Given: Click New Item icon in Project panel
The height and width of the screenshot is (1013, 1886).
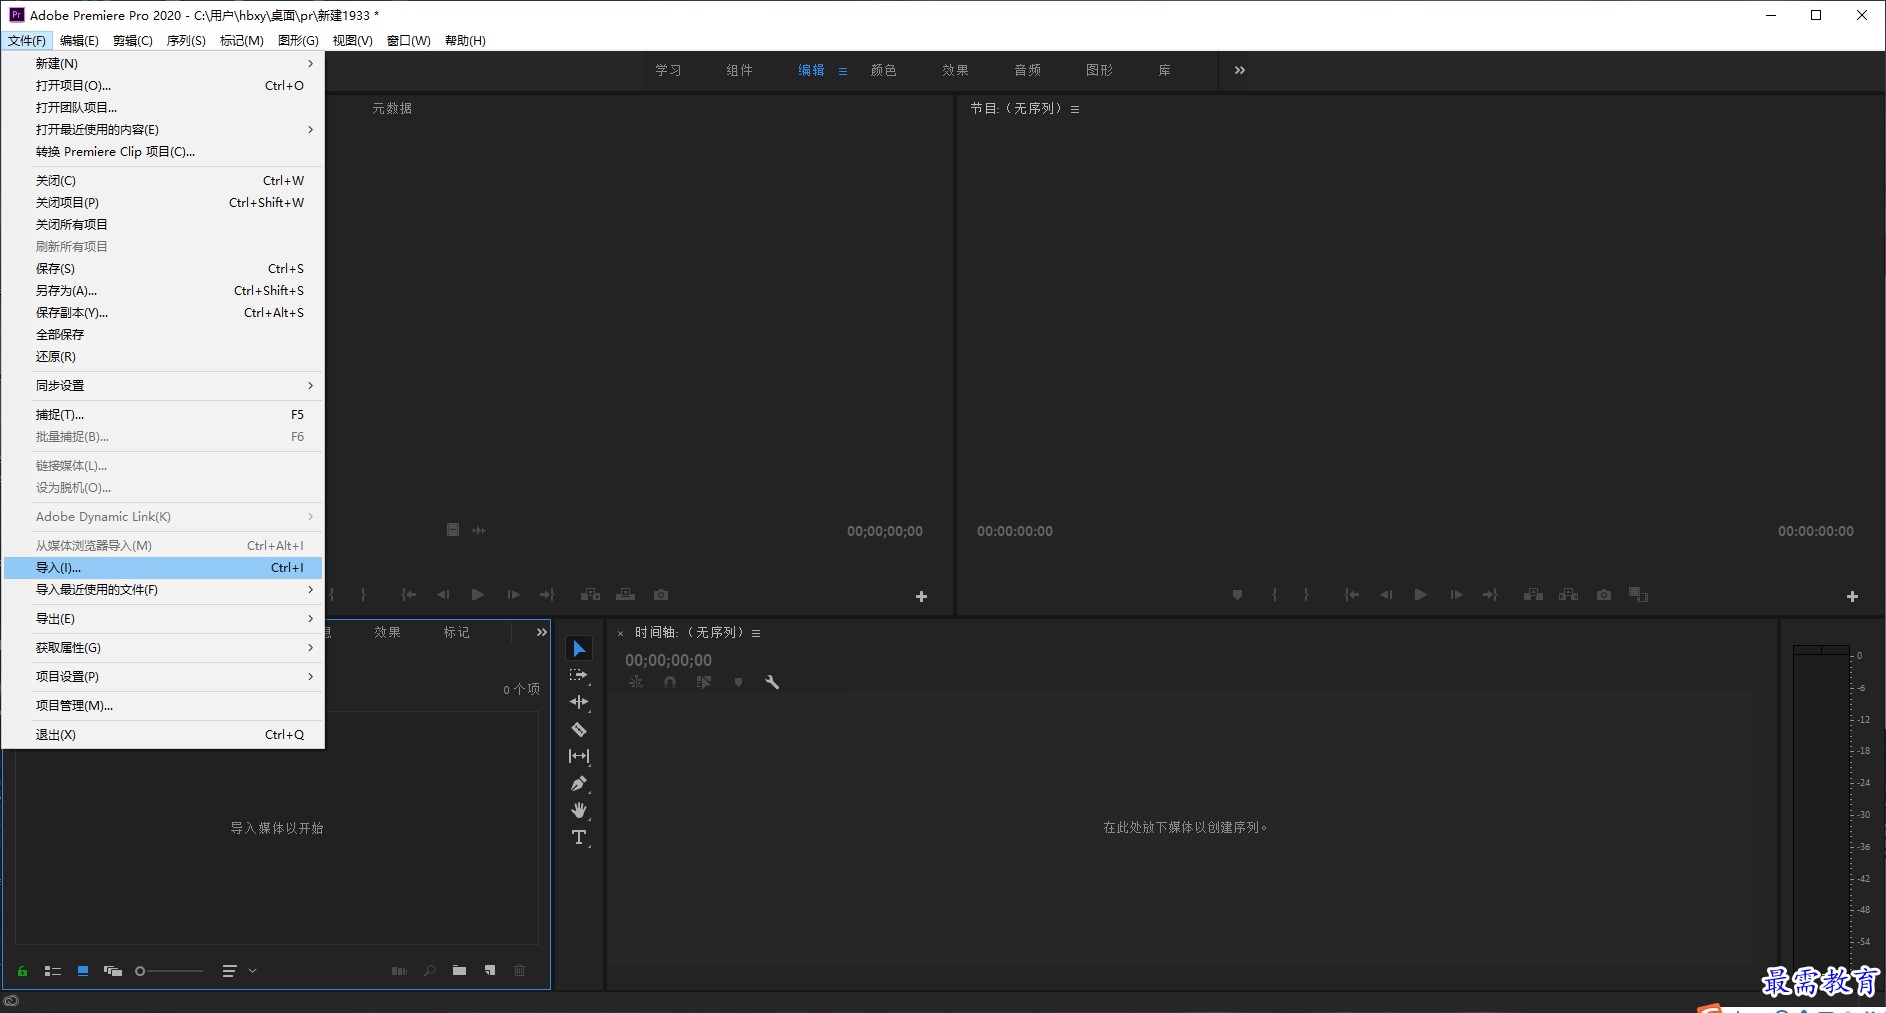Looking at the screenshot, I should 490,970.
